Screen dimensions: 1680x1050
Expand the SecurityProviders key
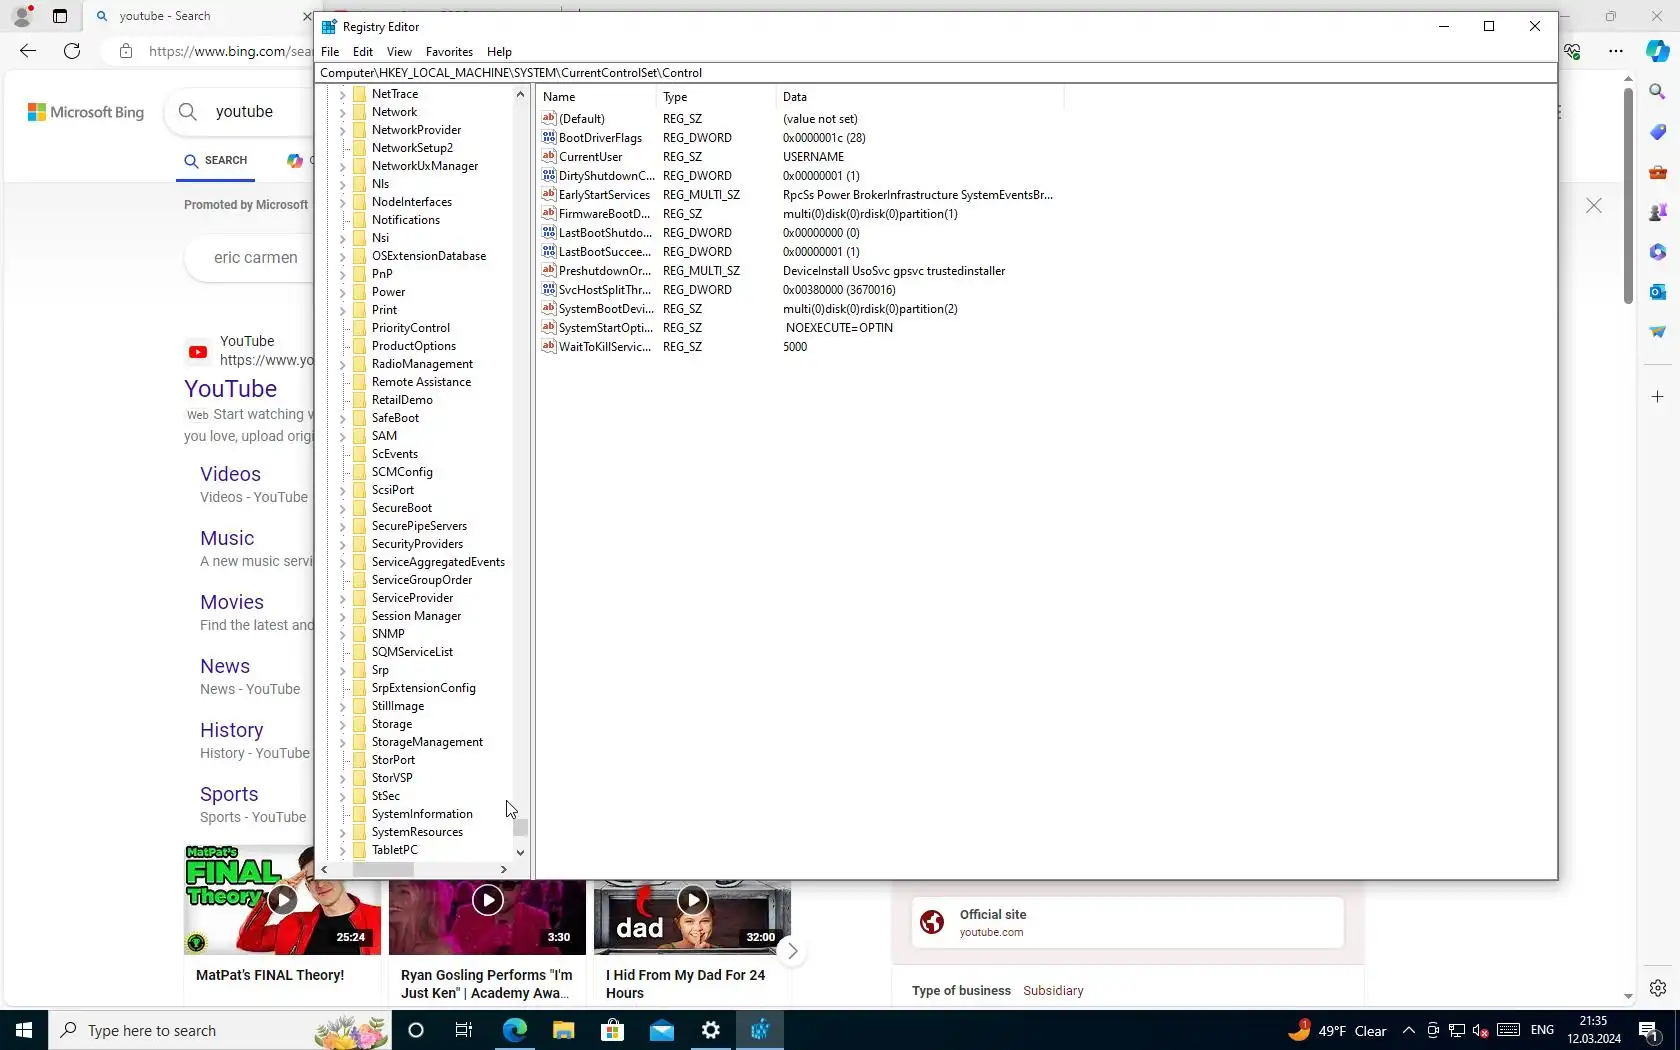tap(342, 545)
